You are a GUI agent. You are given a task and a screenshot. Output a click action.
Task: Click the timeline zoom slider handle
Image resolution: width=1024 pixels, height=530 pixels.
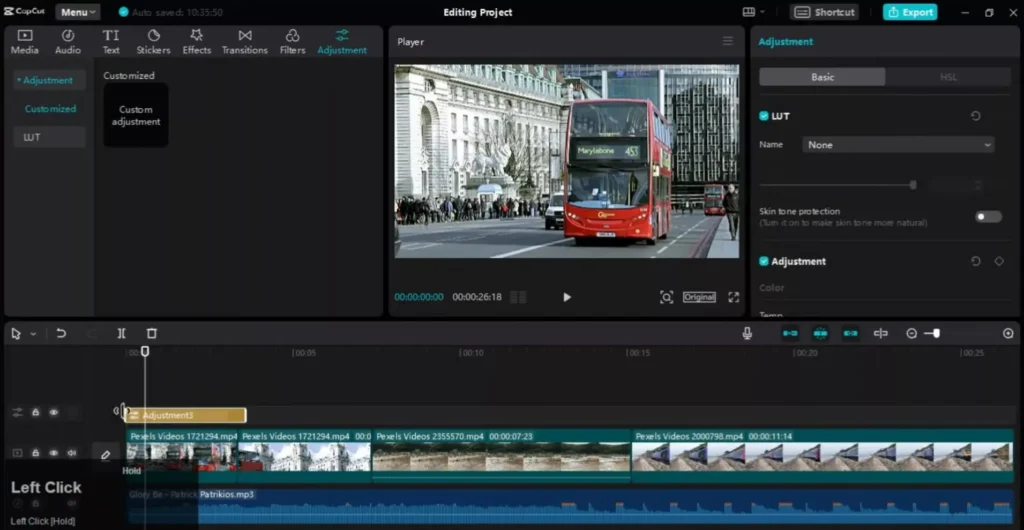click(x=936, y=334)
